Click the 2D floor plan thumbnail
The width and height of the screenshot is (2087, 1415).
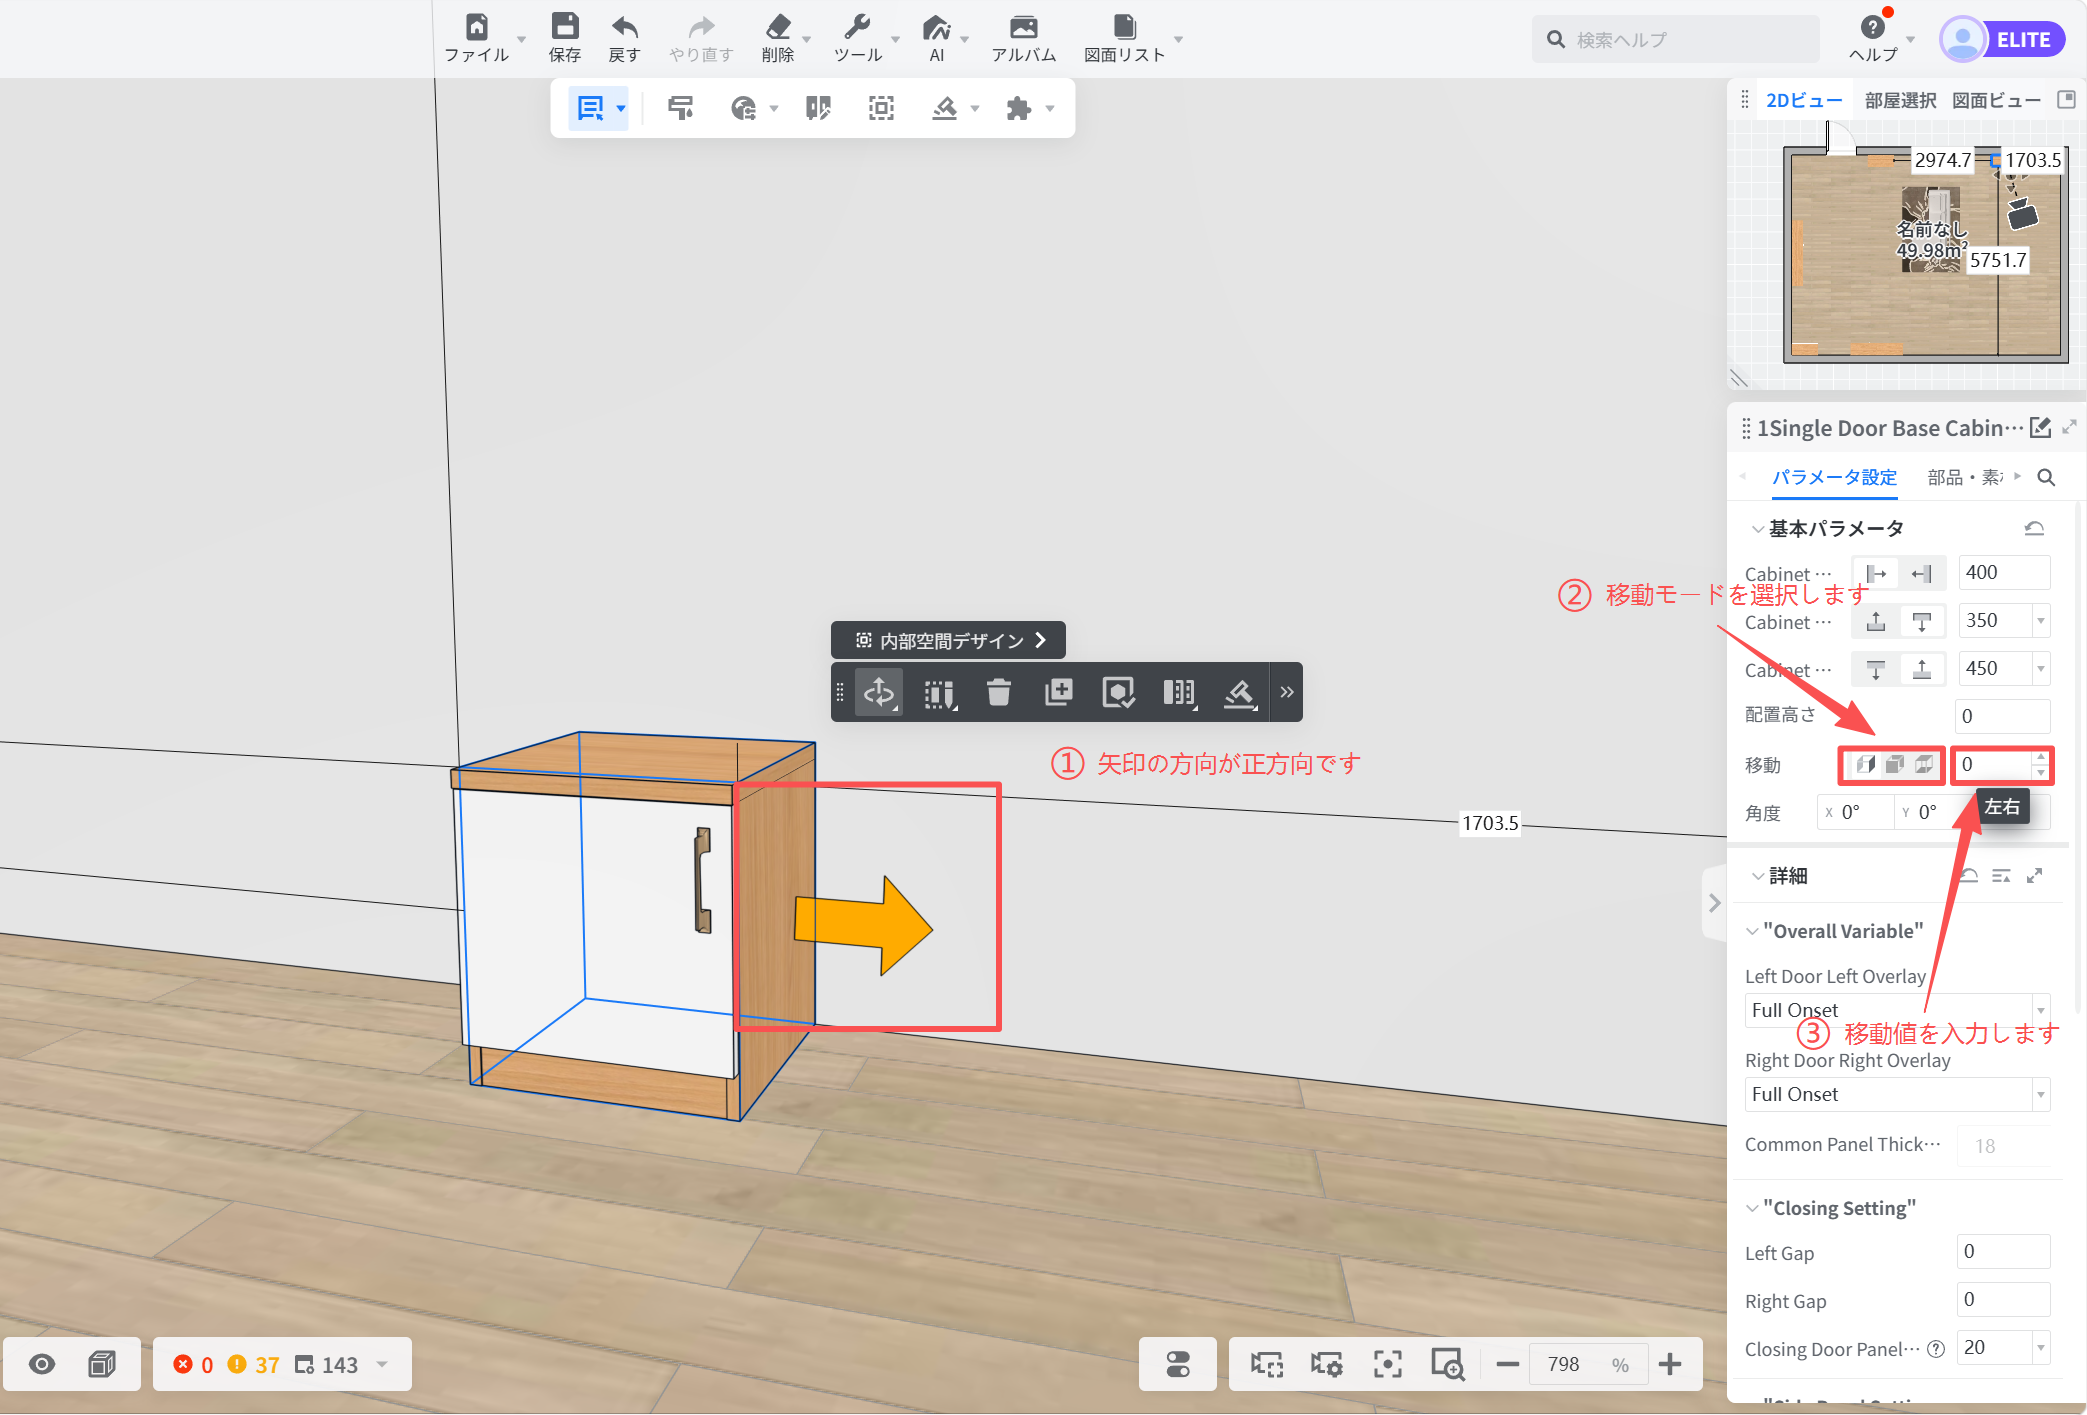coord(1926,253)
